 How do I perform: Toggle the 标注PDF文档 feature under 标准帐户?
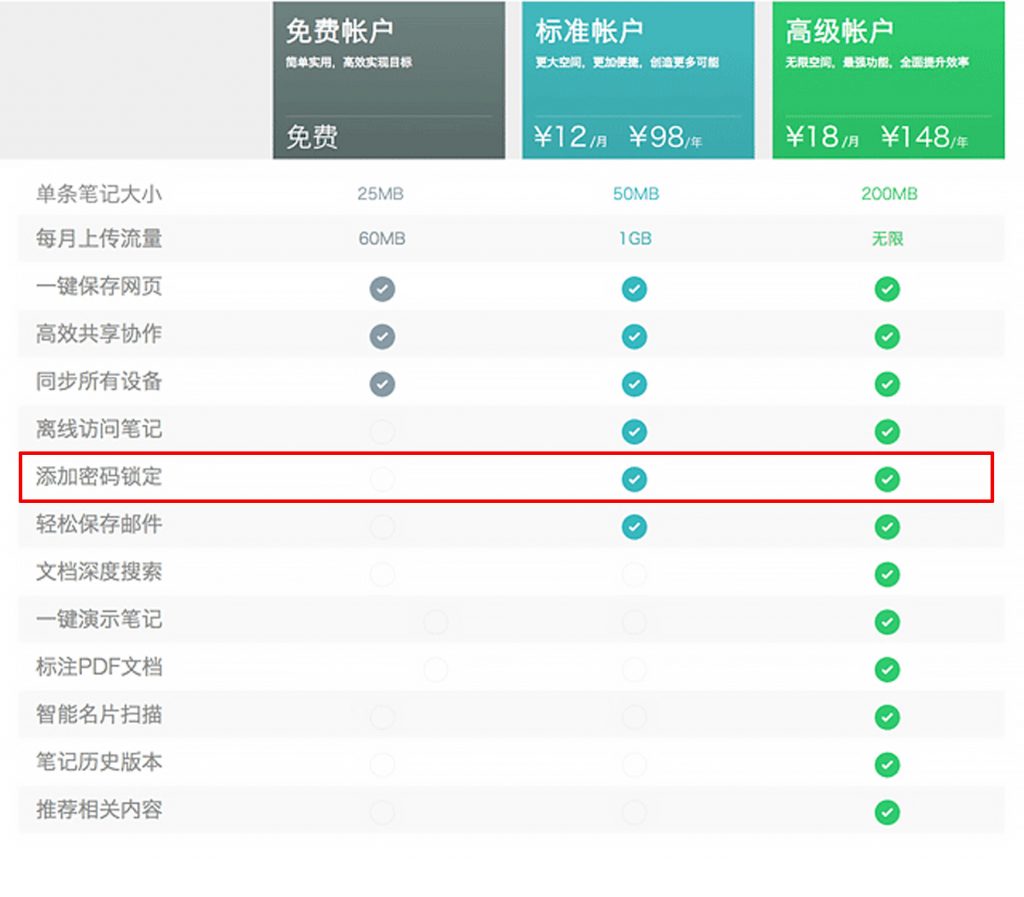634,669
